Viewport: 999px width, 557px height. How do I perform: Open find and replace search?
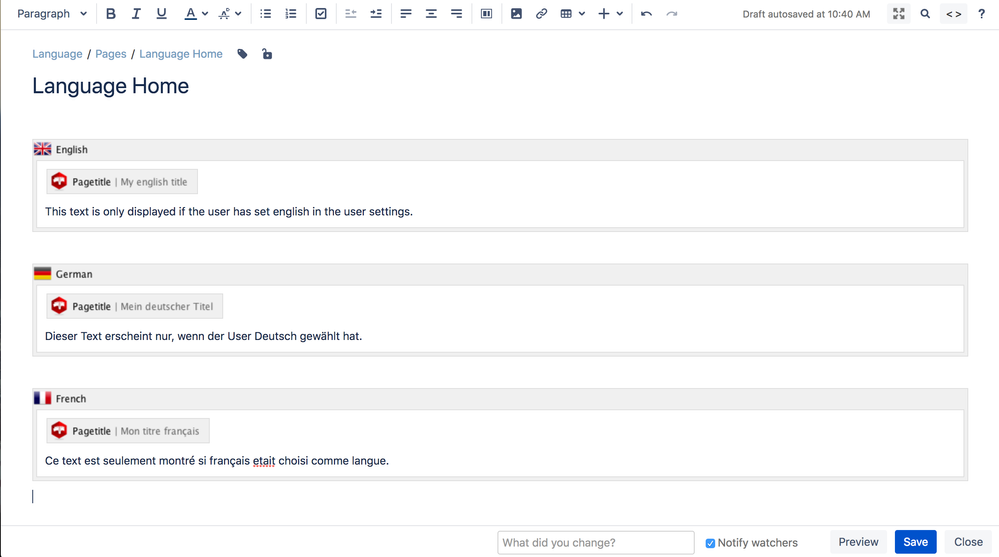pos(925,13)
